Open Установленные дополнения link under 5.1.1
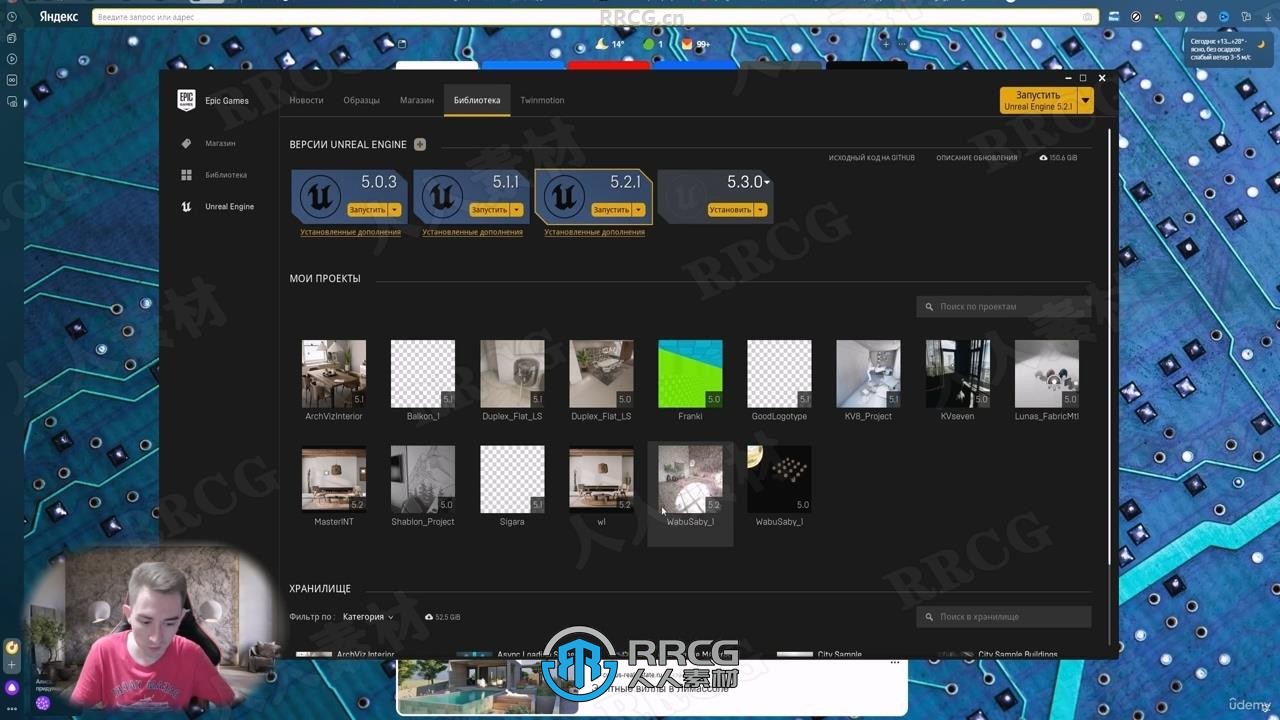 point(472,232)
